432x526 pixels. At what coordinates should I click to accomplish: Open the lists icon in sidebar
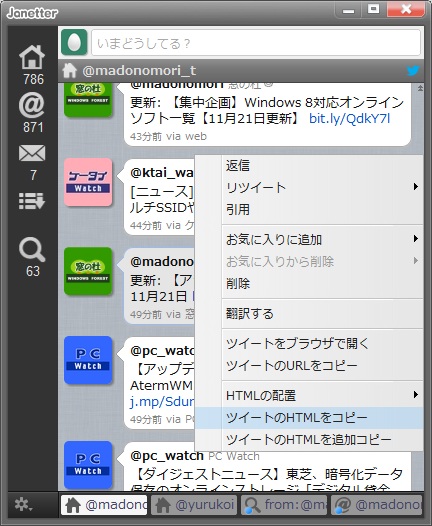(x=32, y=201)
